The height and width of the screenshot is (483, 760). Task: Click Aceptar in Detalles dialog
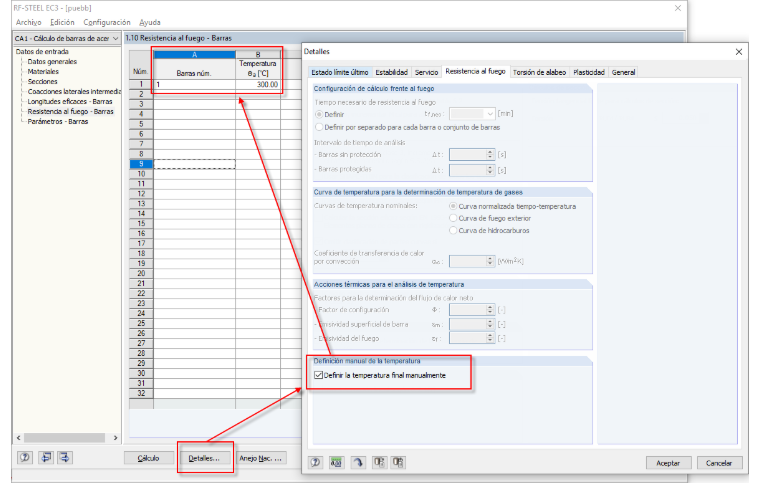point(668,463)
